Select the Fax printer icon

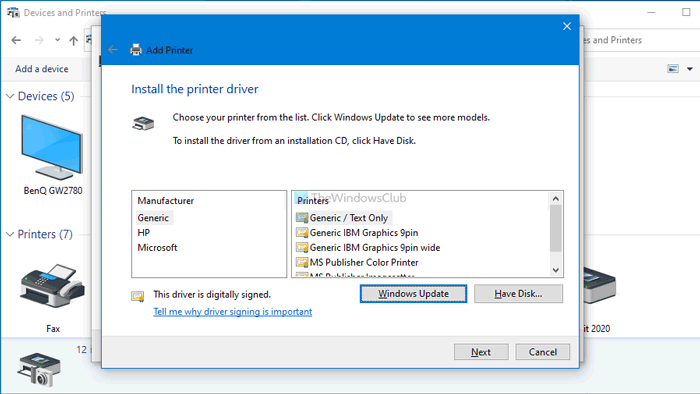point(52,286)
